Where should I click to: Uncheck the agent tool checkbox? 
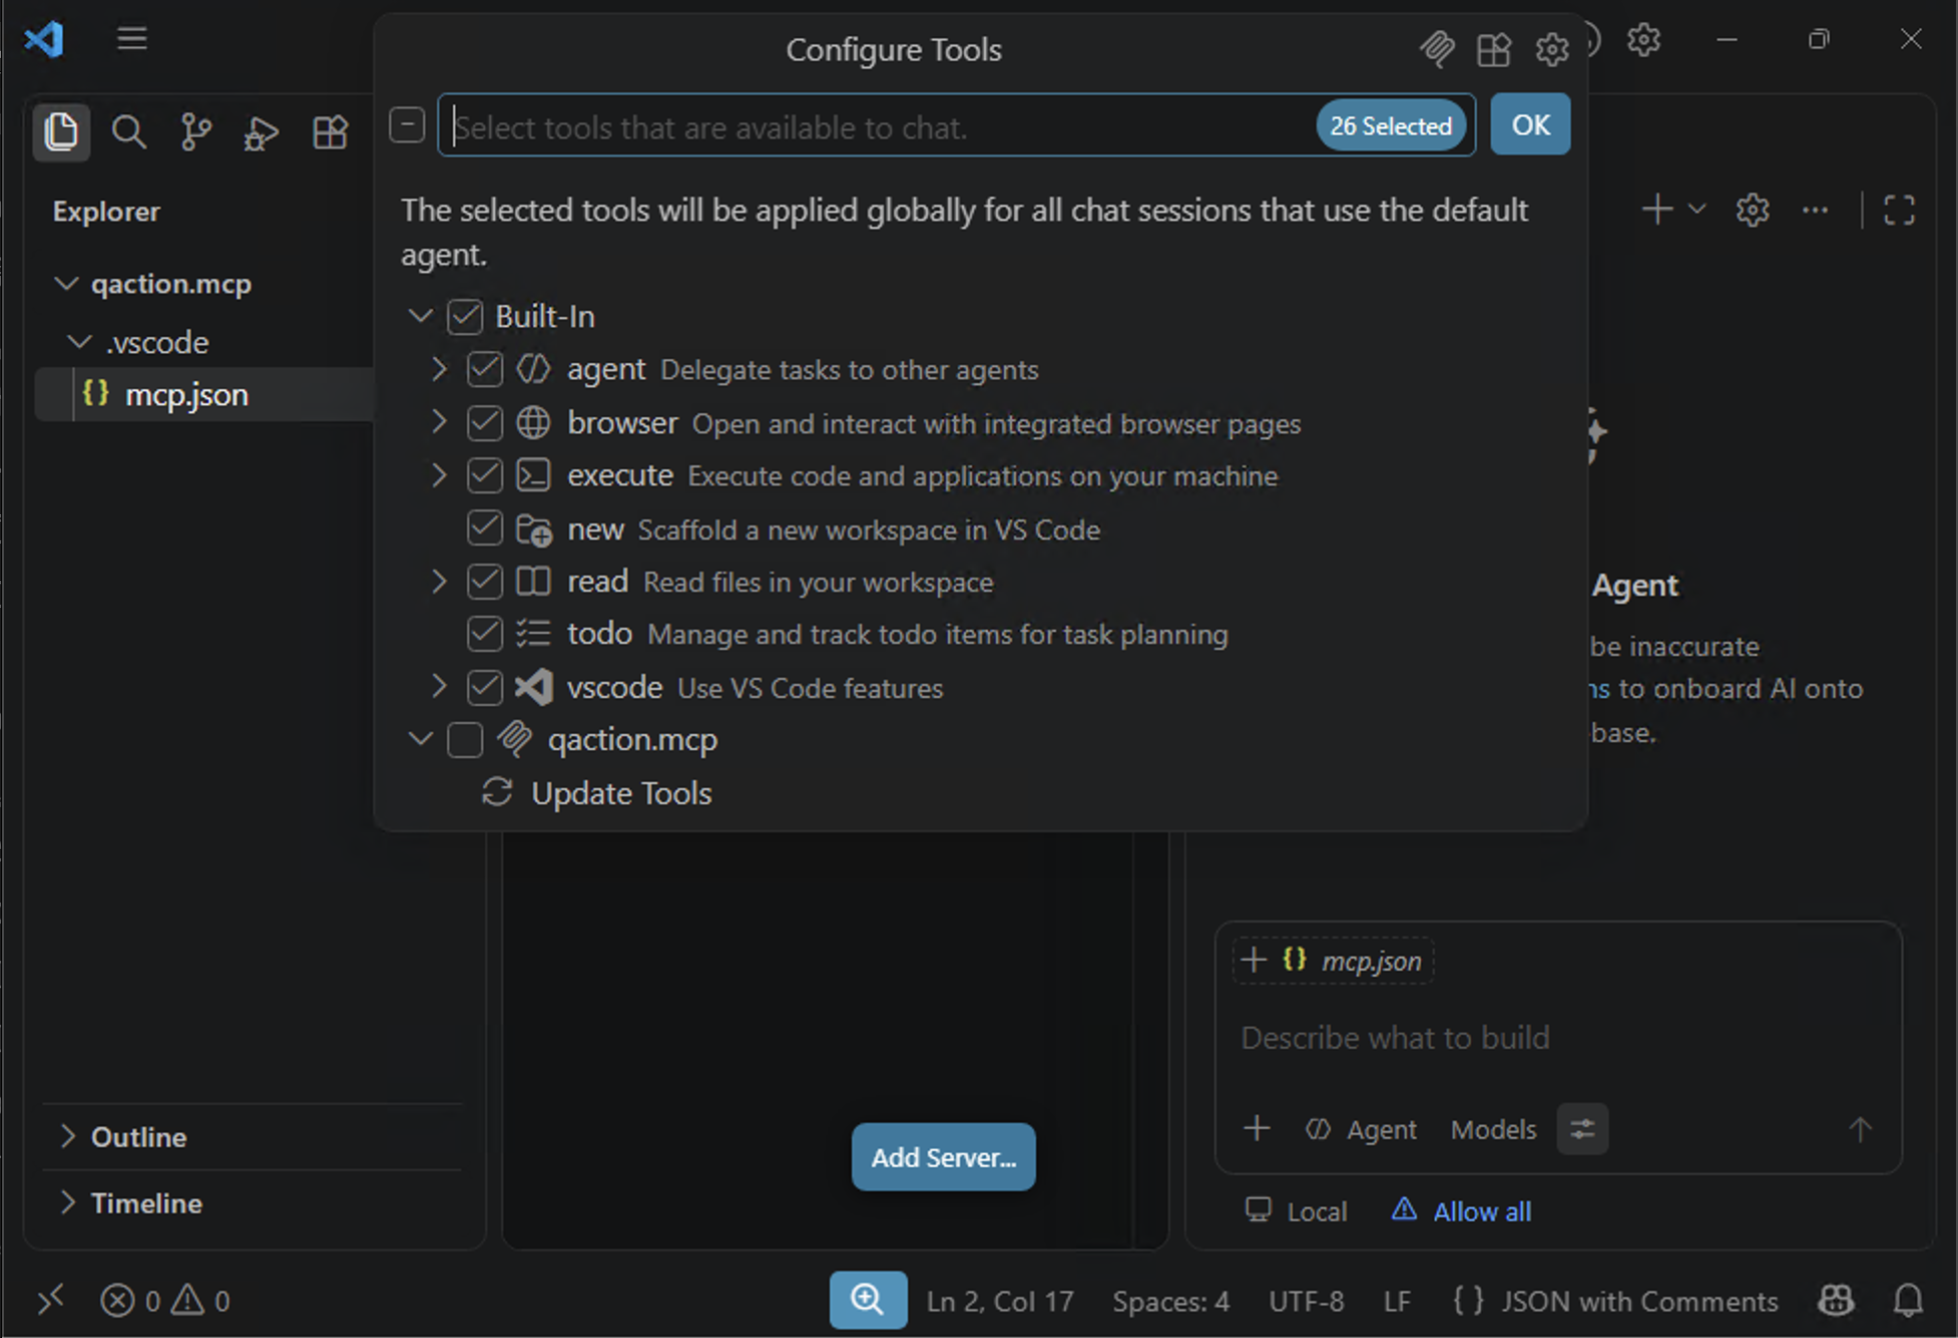coord(485,370)
